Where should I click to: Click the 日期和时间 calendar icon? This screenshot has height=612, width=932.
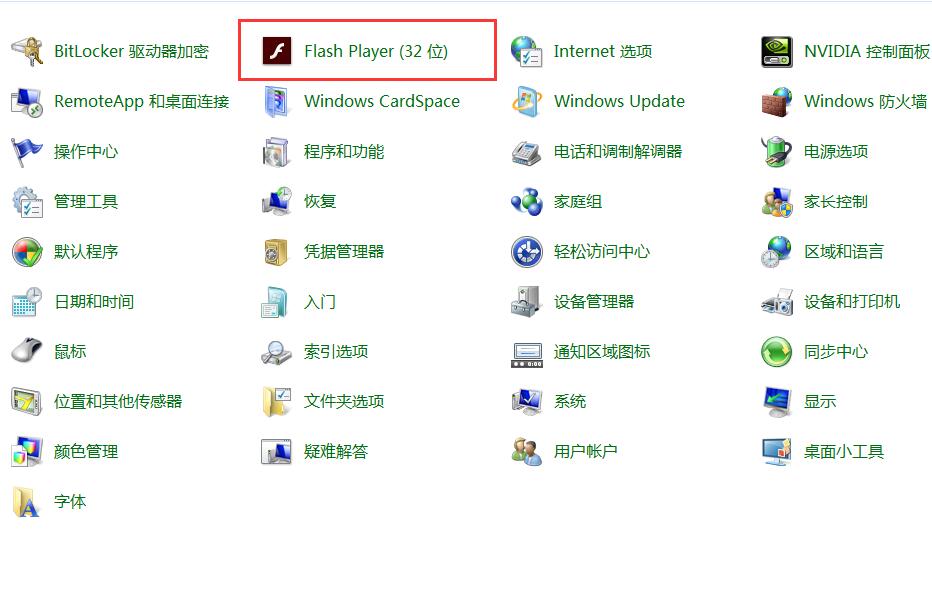pos(27,302)
